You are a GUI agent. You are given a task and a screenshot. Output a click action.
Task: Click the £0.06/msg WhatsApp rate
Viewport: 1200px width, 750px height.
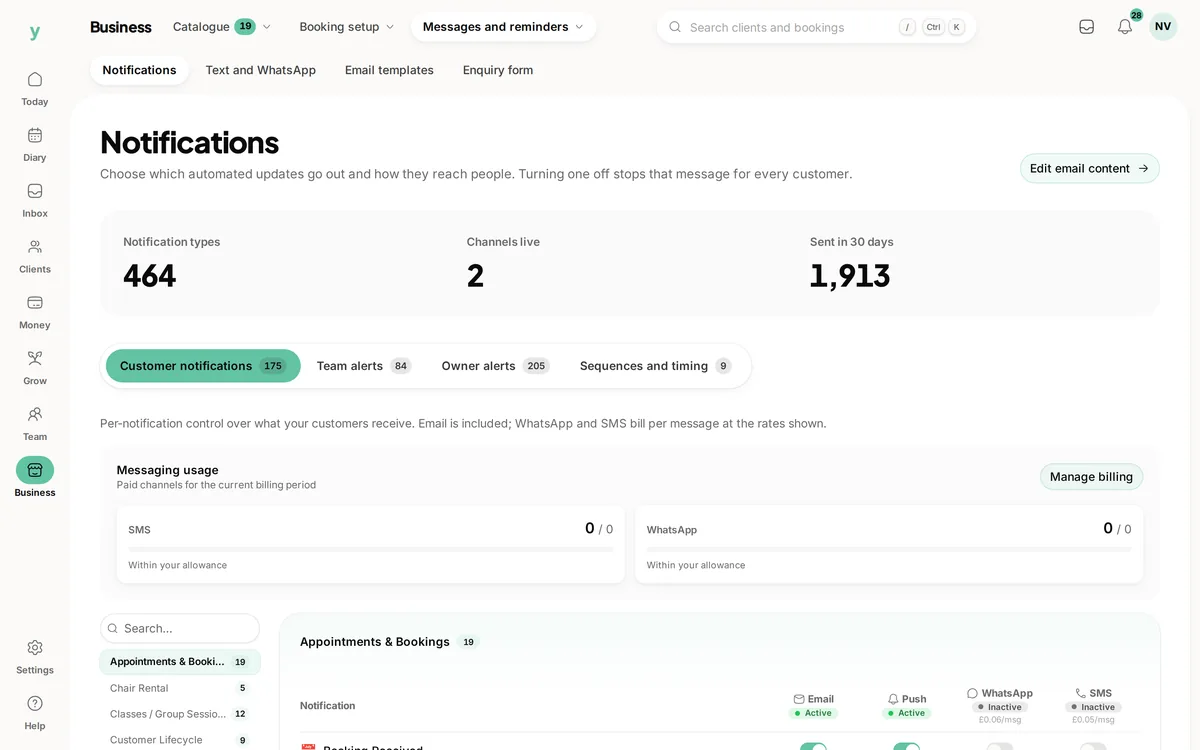1000,720
